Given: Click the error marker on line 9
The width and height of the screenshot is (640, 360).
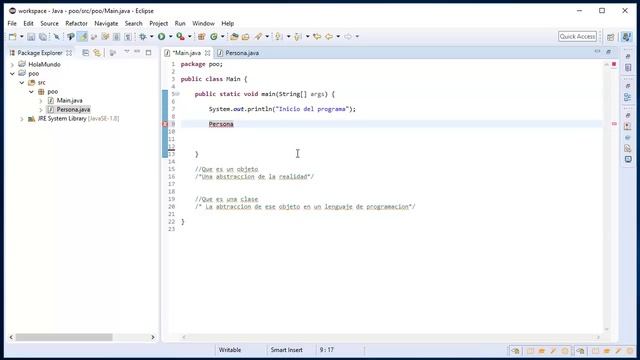Looking at the screenshot, I should point(165,124).
